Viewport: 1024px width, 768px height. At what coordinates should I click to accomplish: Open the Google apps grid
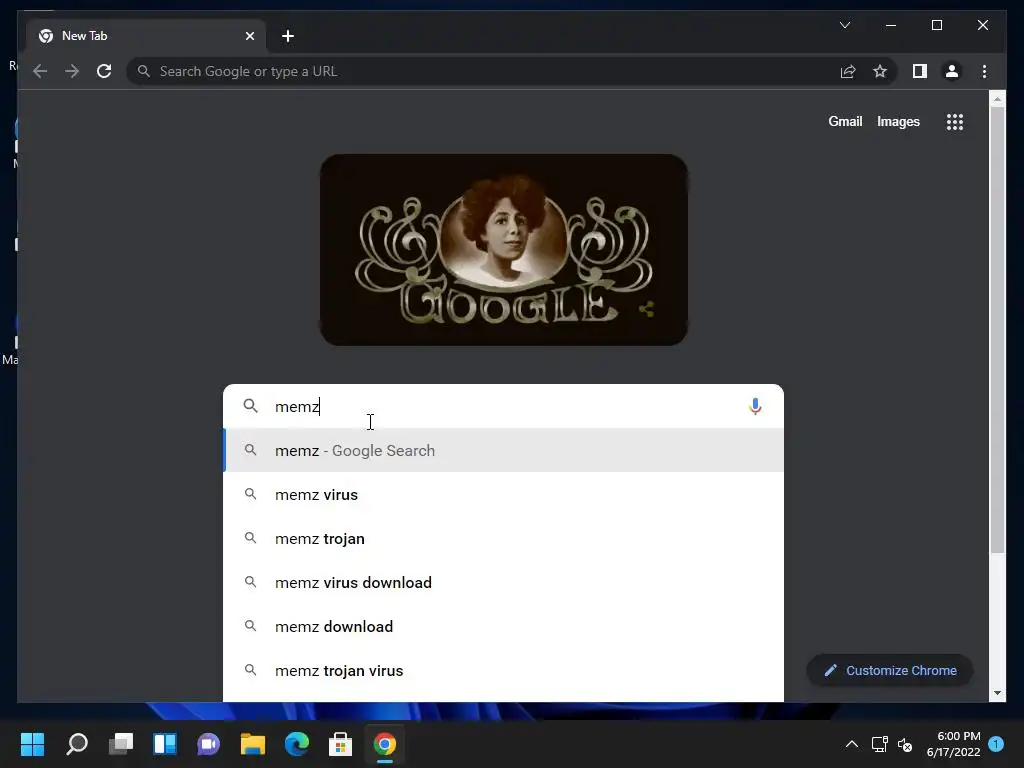pyautogui.click(x=954, y=121)
